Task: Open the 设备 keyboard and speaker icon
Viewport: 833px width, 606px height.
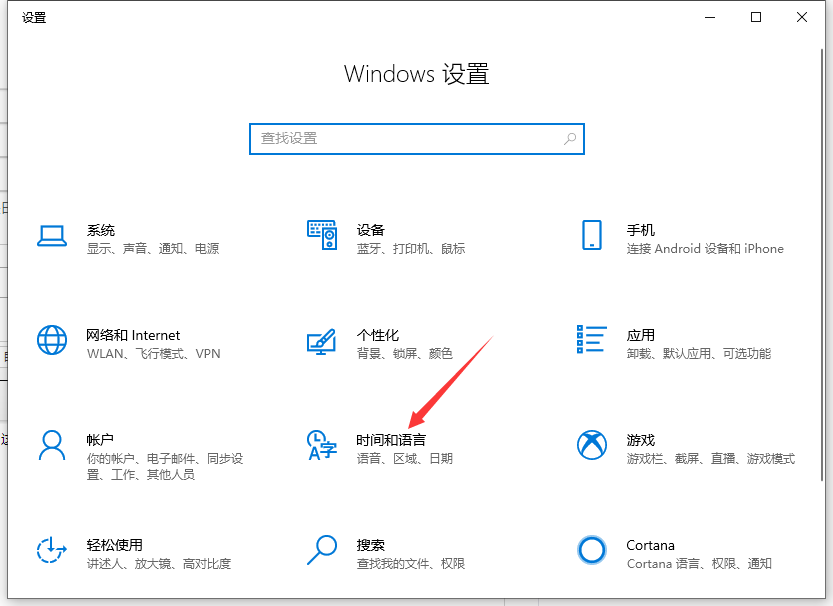Action: pyautogui.click(x=322, y=235)
